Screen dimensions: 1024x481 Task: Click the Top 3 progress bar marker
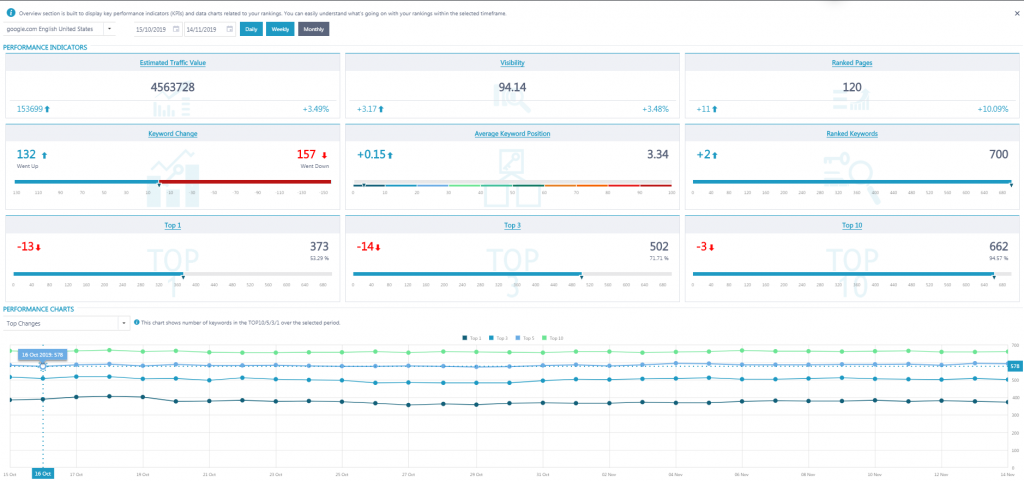pos(581,277)
